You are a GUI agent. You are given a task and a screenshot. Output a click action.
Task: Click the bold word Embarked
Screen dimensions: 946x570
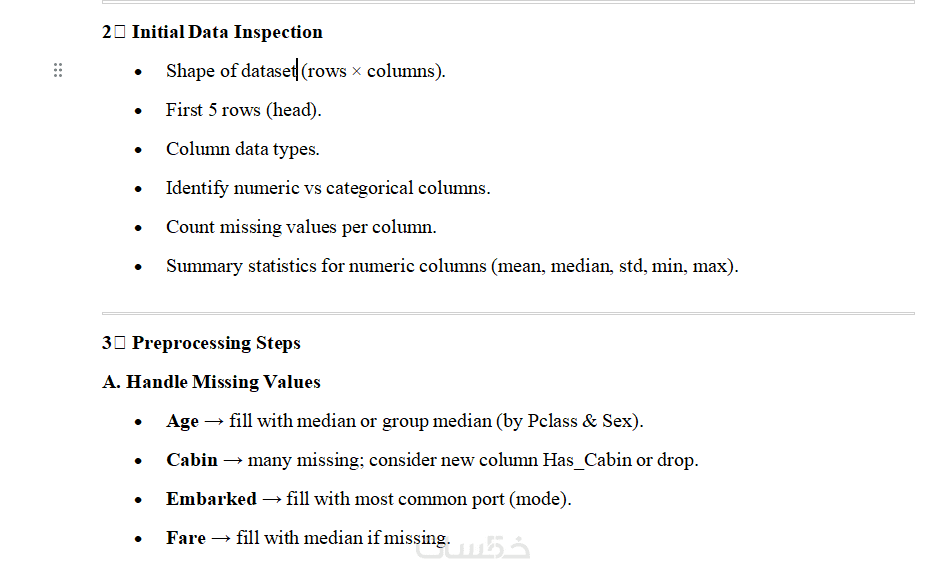point(211,499)
